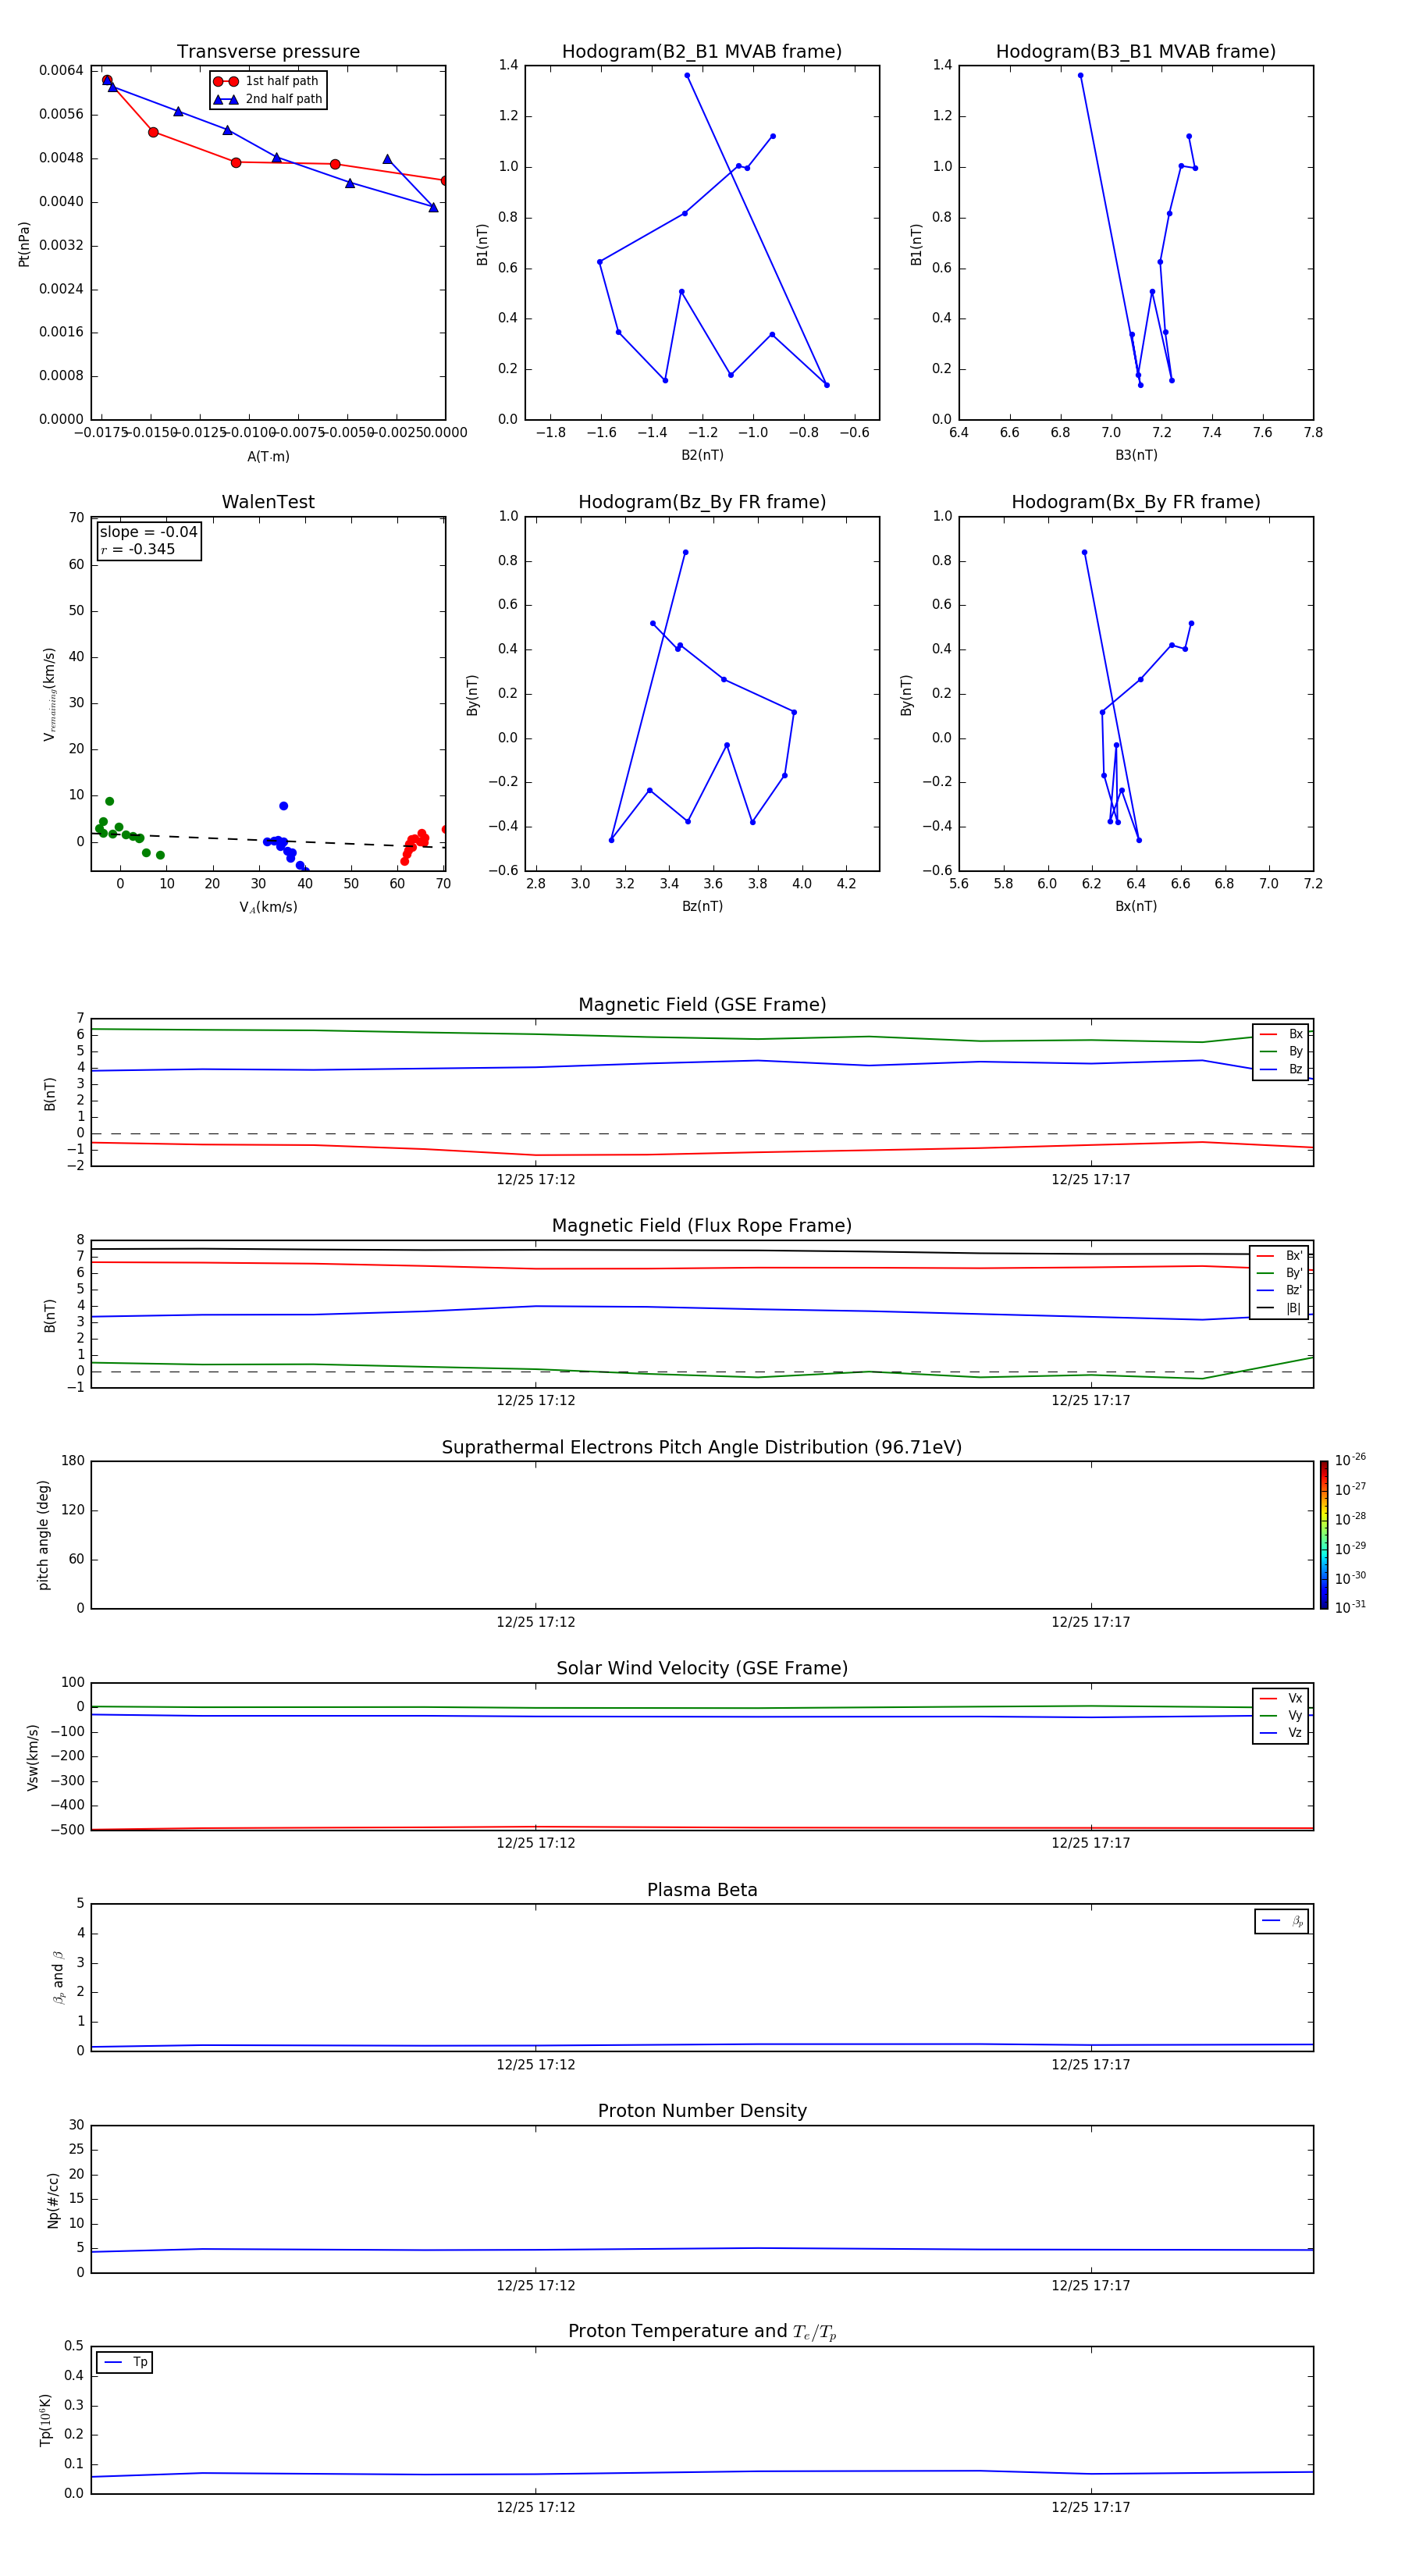1405x2576 pixels.
Task: Click the 'Bz(nT)' axis label
Action: pyautogui.click(x=702, y=906)
